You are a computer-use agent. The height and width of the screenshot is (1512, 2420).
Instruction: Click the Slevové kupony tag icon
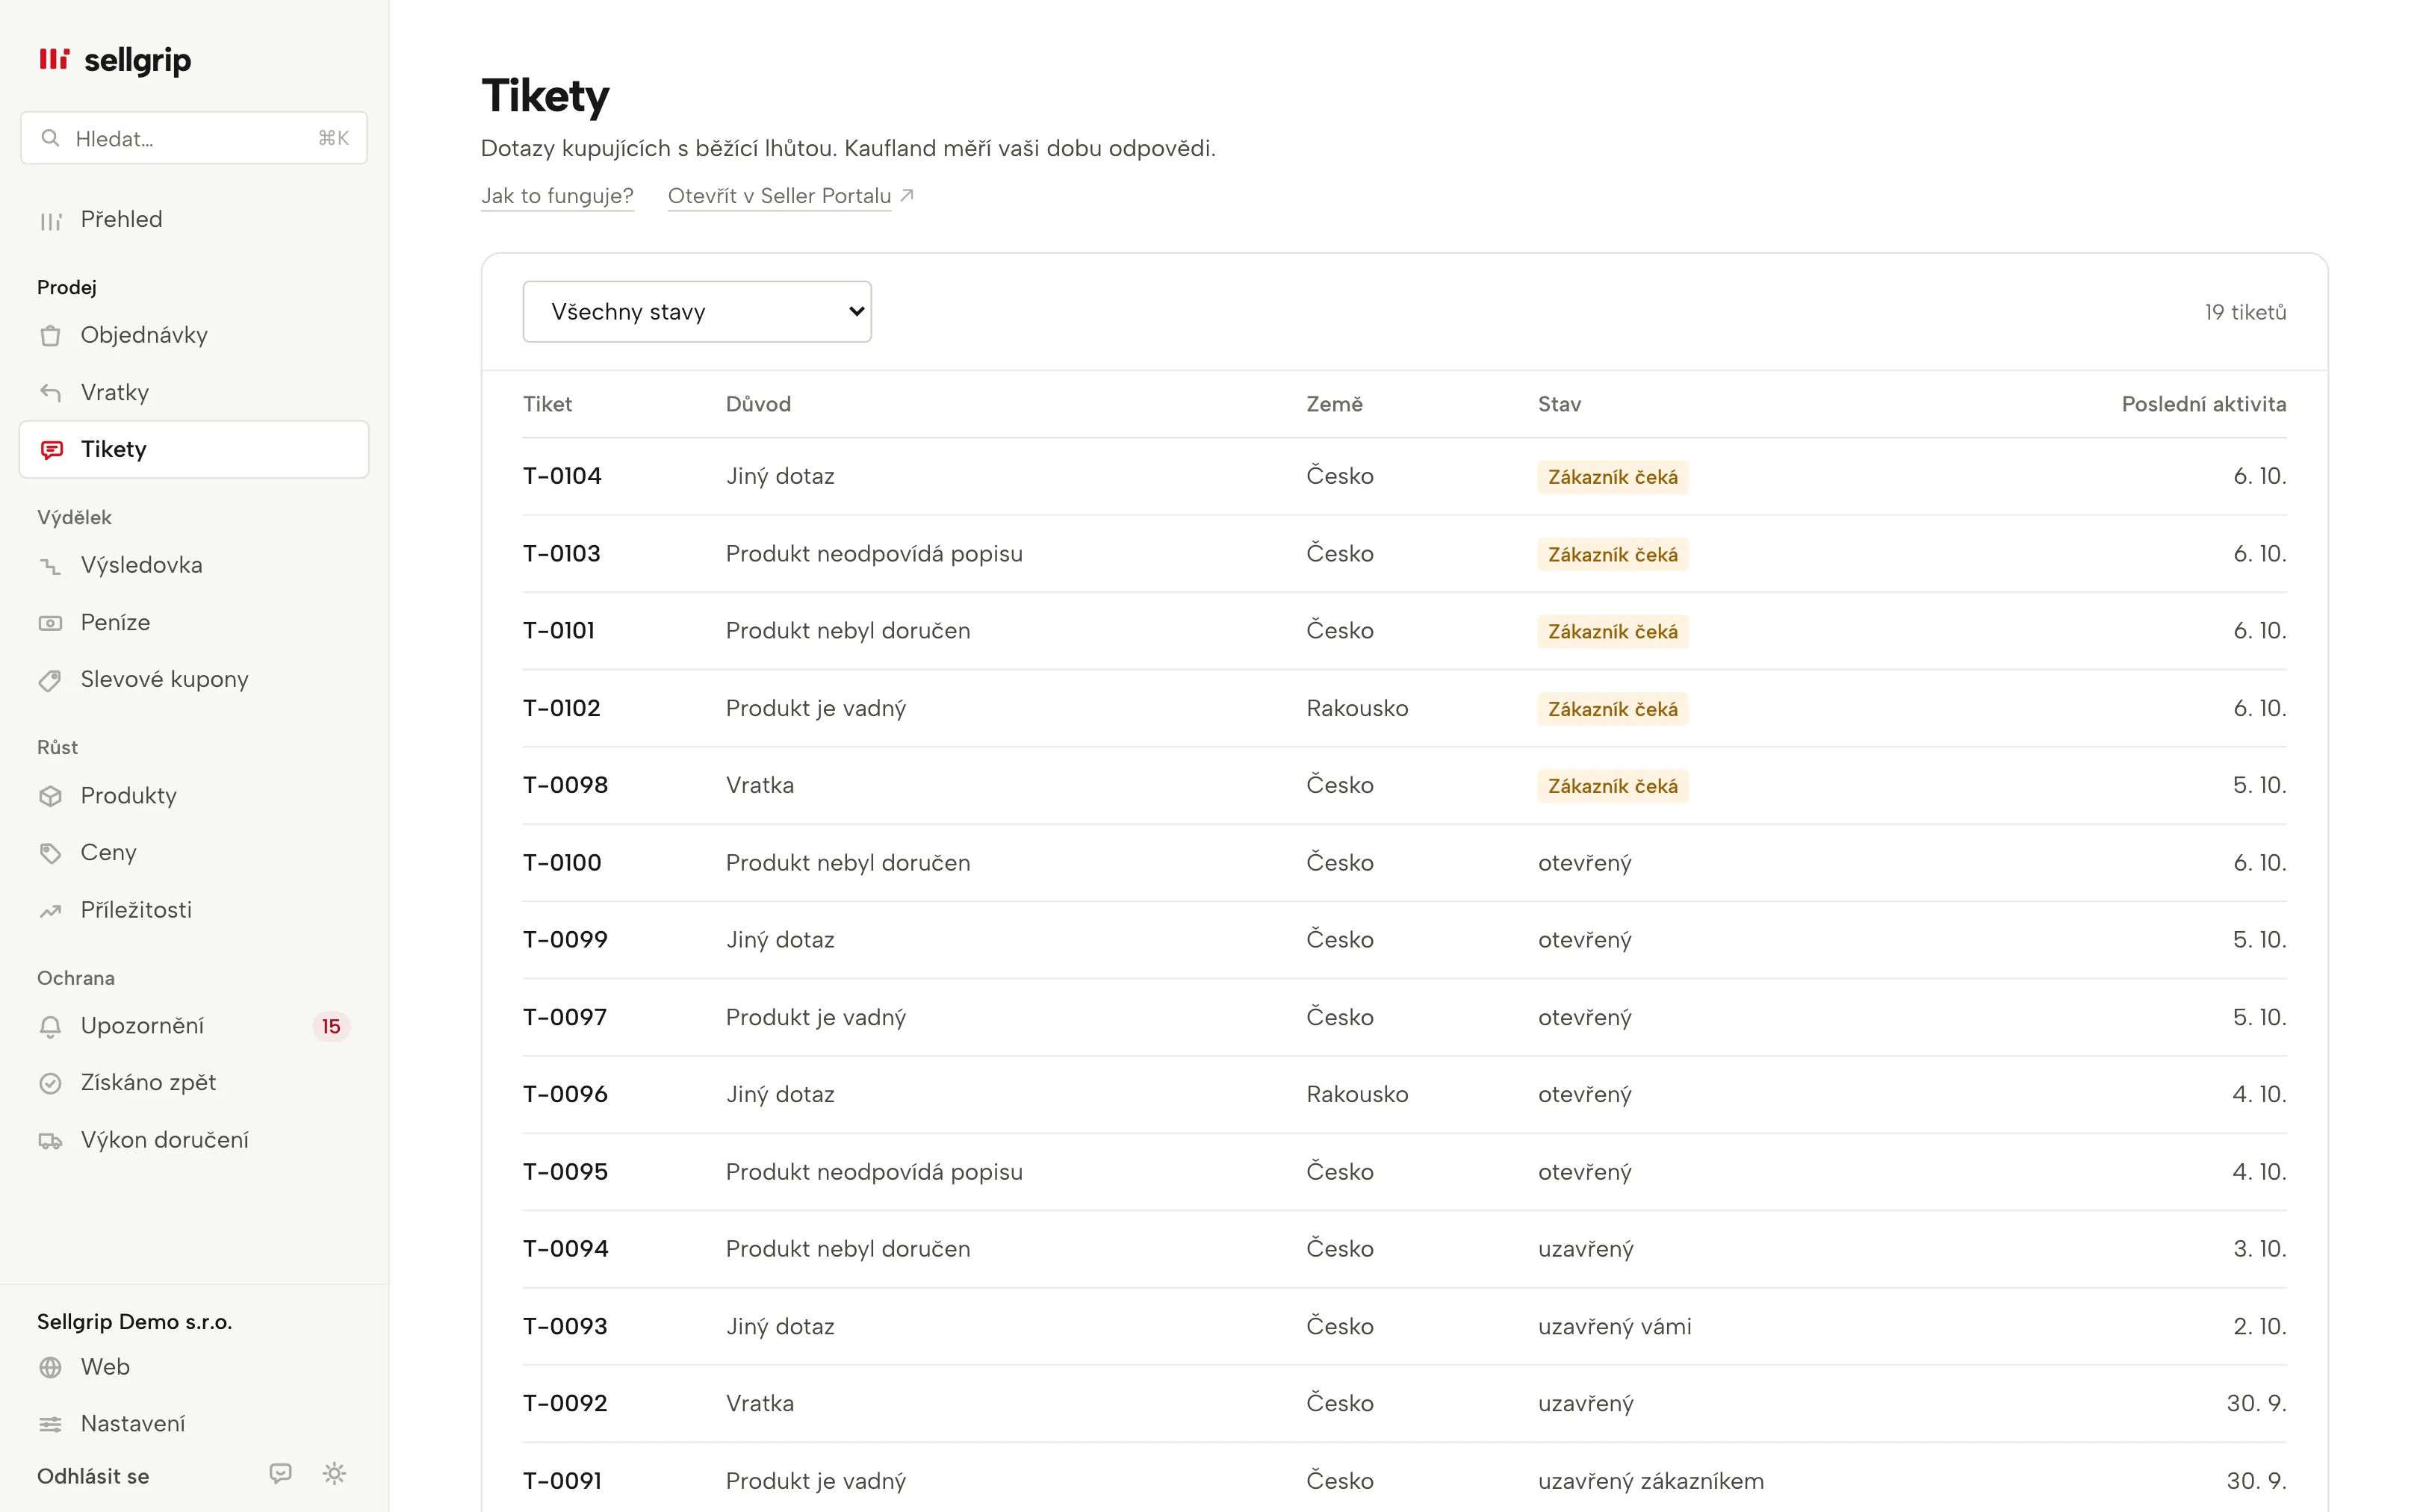50,681
